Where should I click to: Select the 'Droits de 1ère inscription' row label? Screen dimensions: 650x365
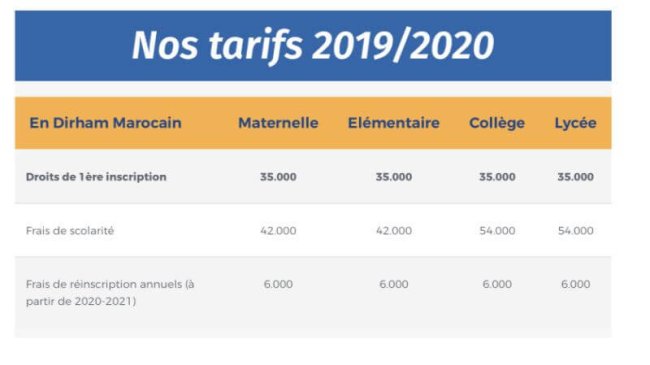[96, 177]
